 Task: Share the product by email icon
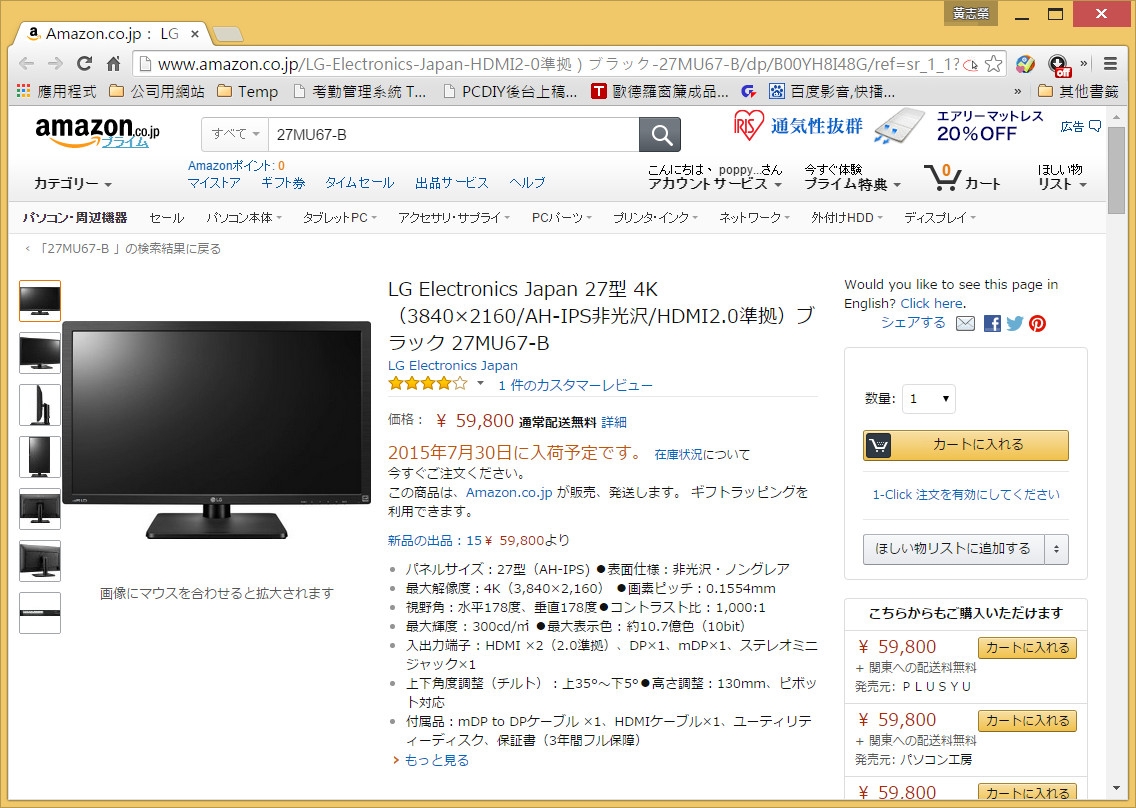point(965,323)
